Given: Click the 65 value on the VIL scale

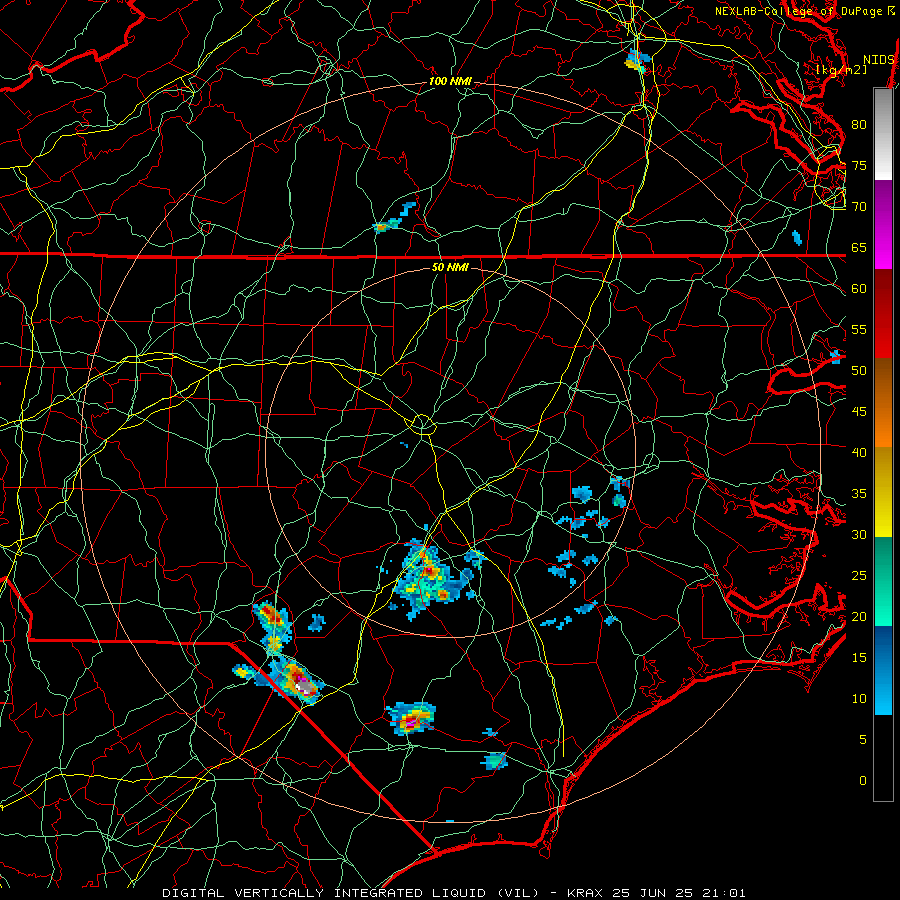Looking at the screenshot, I should point(859,248).
